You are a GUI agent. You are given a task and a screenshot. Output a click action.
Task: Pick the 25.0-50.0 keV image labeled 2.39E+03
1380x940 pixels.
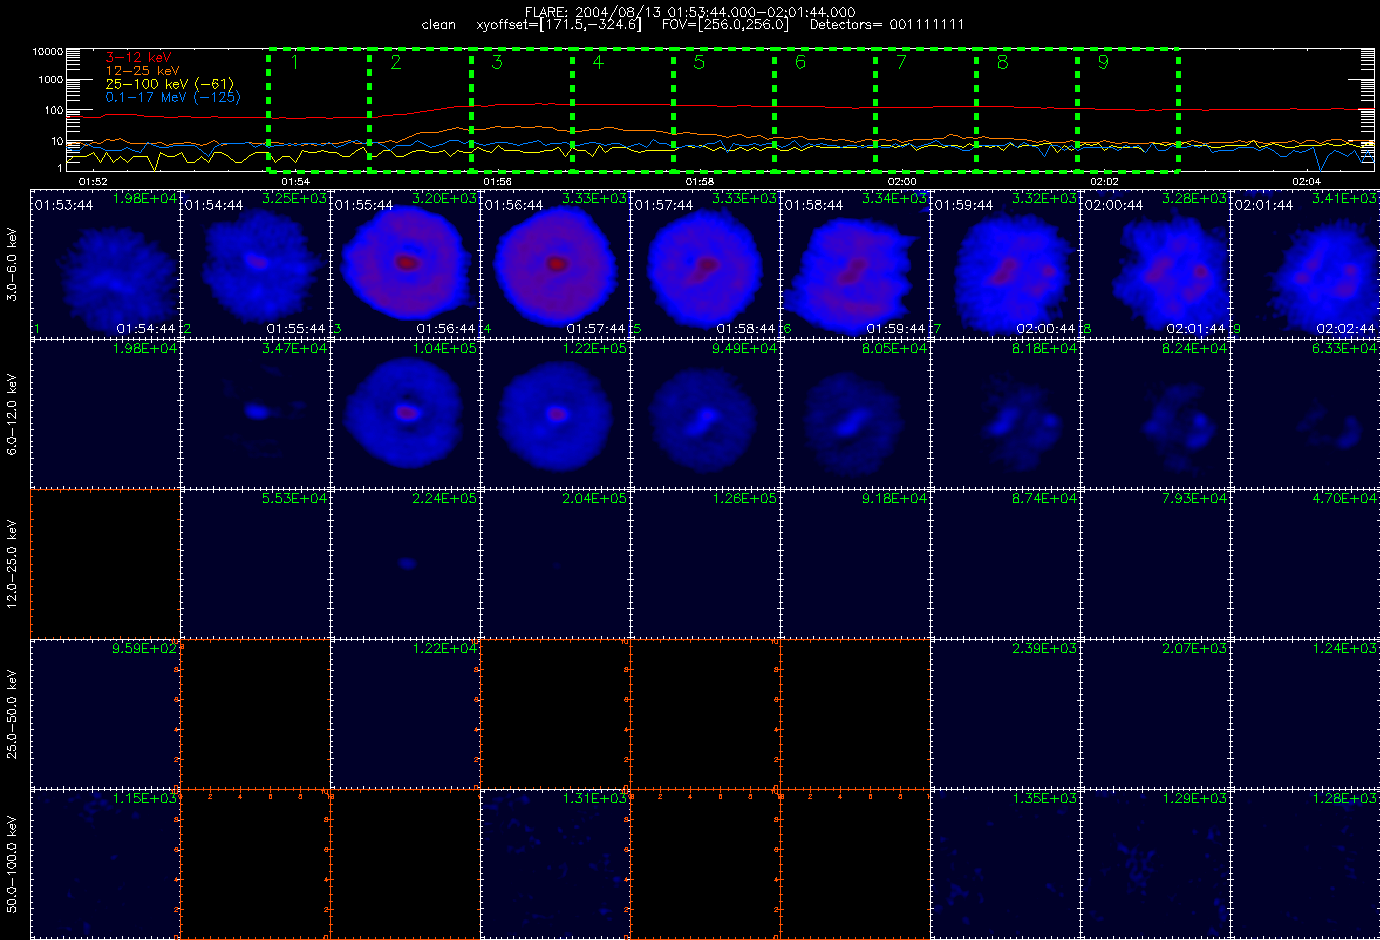pos(1006,714)
